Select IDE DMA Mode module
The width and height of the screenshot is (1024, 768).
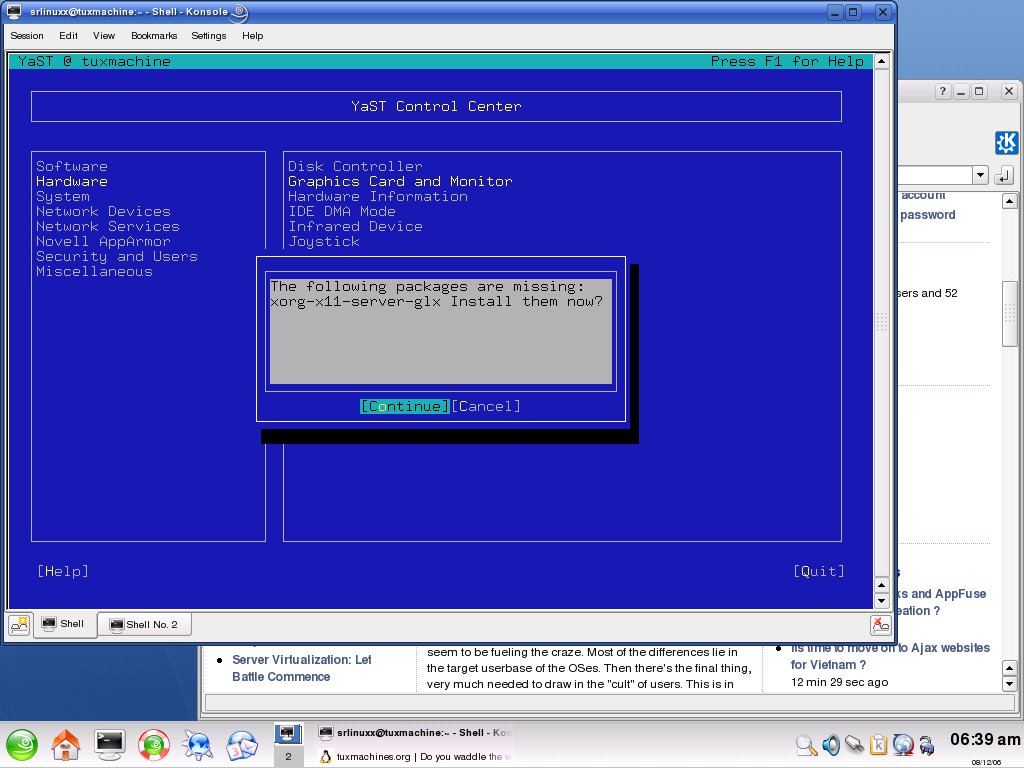click(x=342, y=212)
